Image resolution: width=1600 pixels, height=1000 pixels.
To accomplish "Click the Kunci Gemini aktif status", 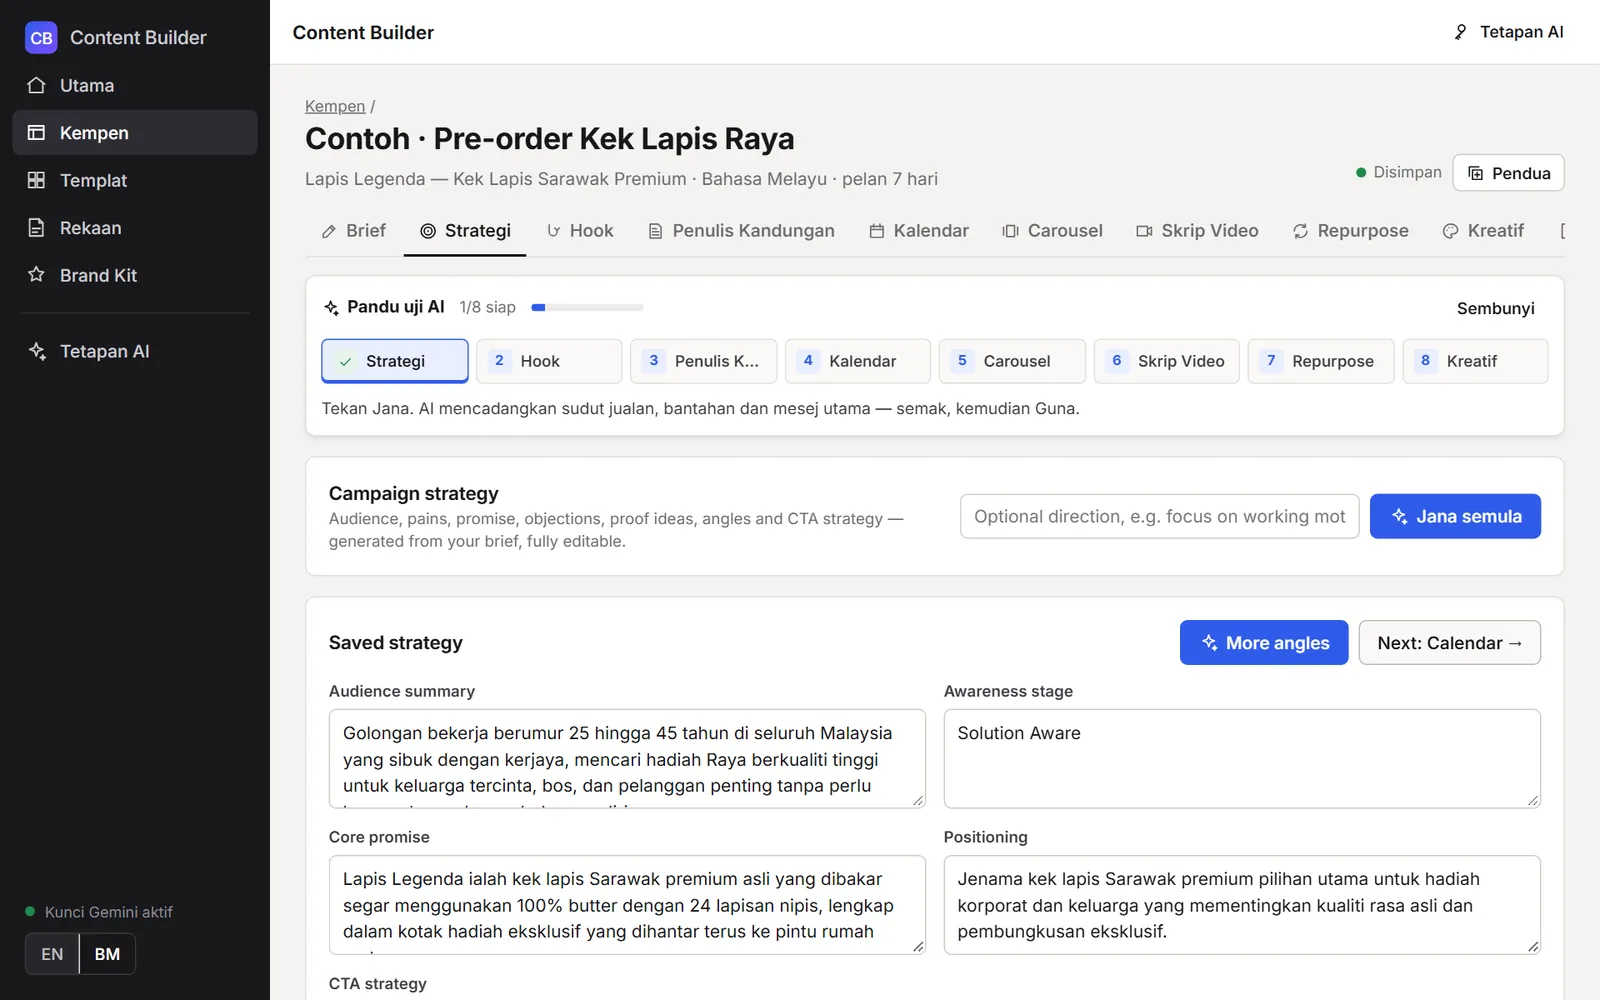I will pyautogui.click(x=99, y=912).
